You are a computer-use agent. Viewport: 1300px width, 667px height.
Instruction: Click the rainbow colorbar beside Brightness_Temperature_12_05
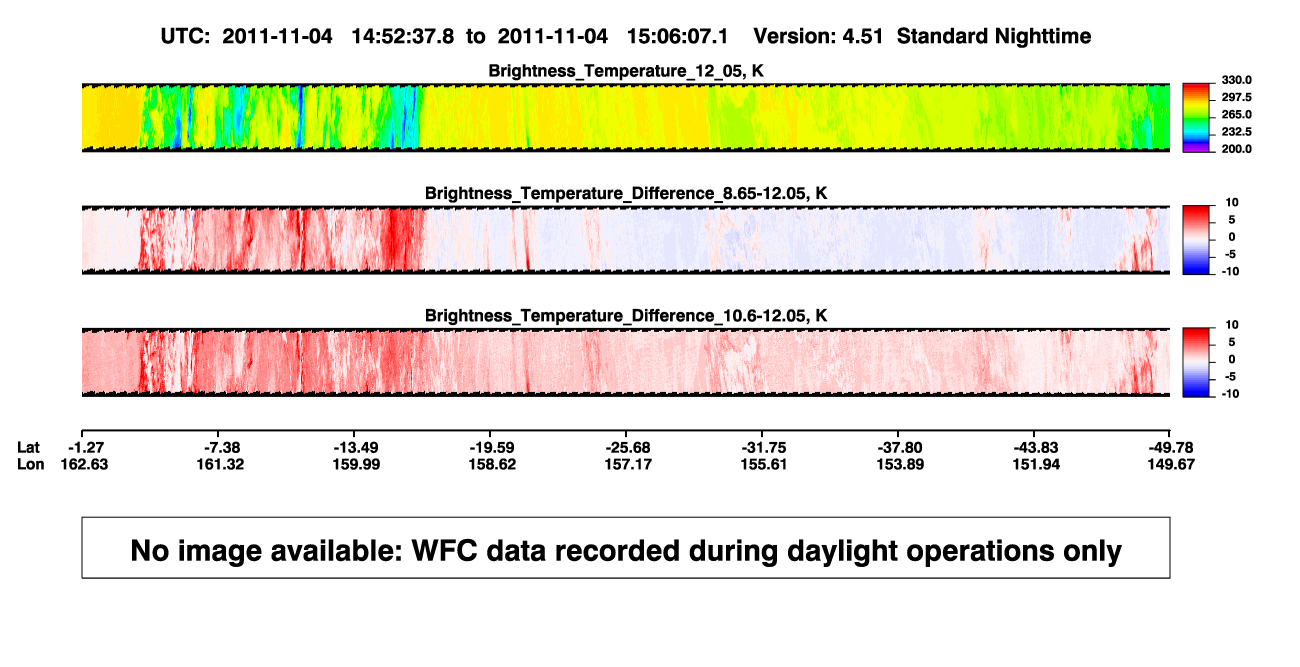coord(1196,117)
